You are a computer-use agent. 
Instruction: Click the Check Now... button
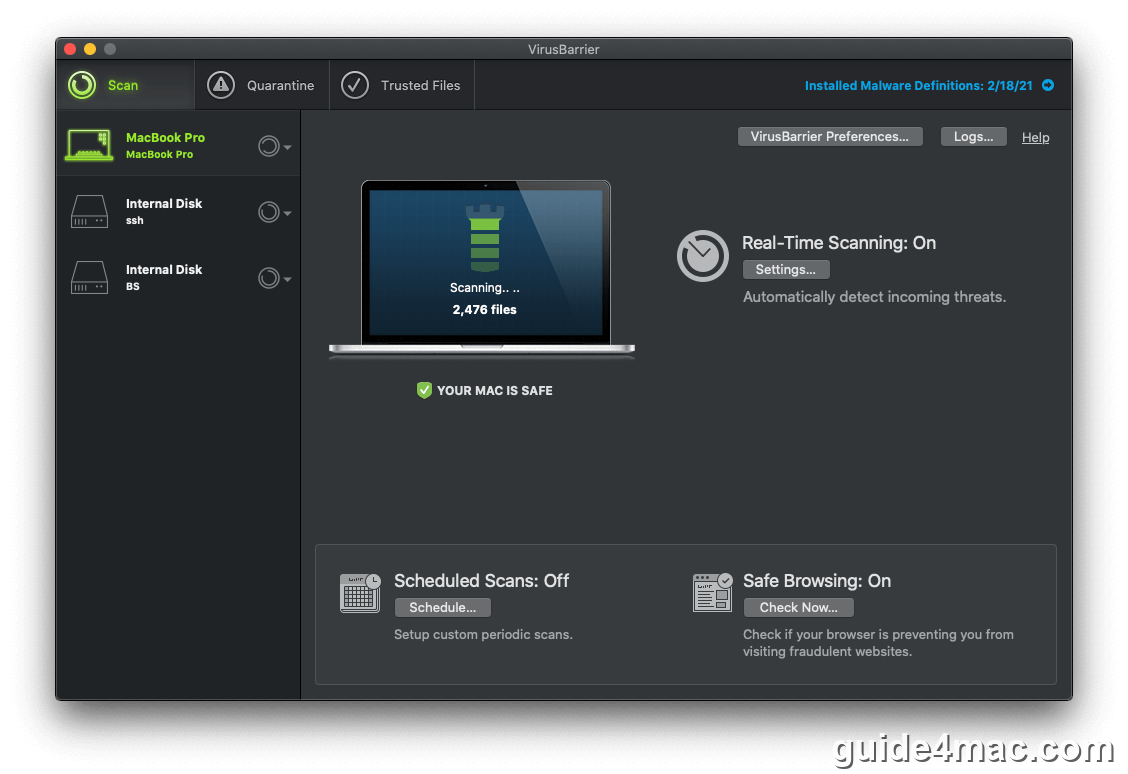[799, 608]
